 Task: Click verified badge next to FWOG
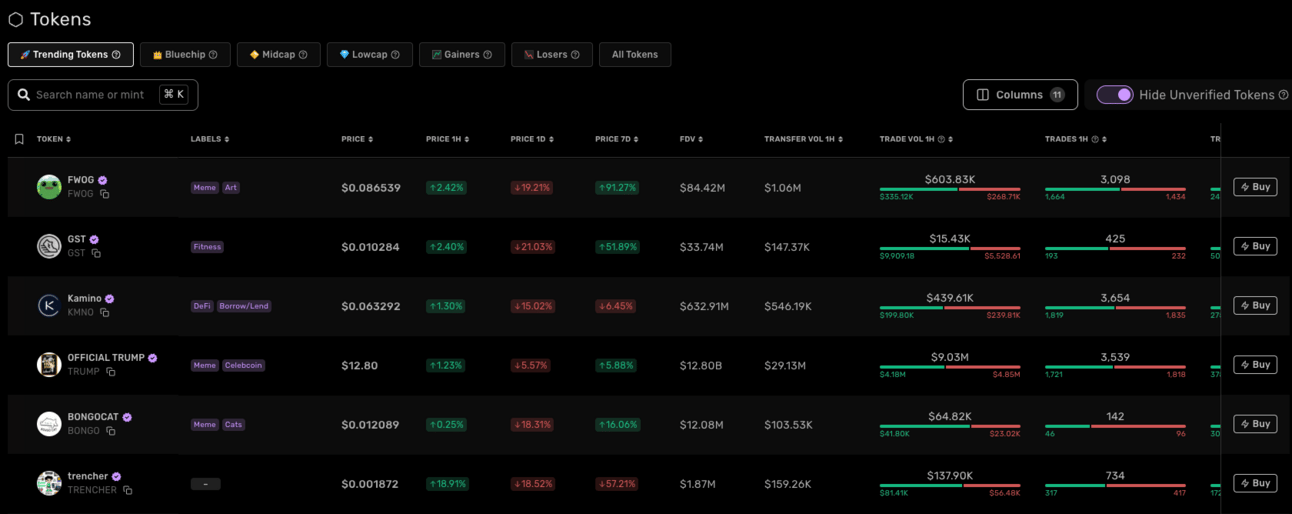point(103,180)
